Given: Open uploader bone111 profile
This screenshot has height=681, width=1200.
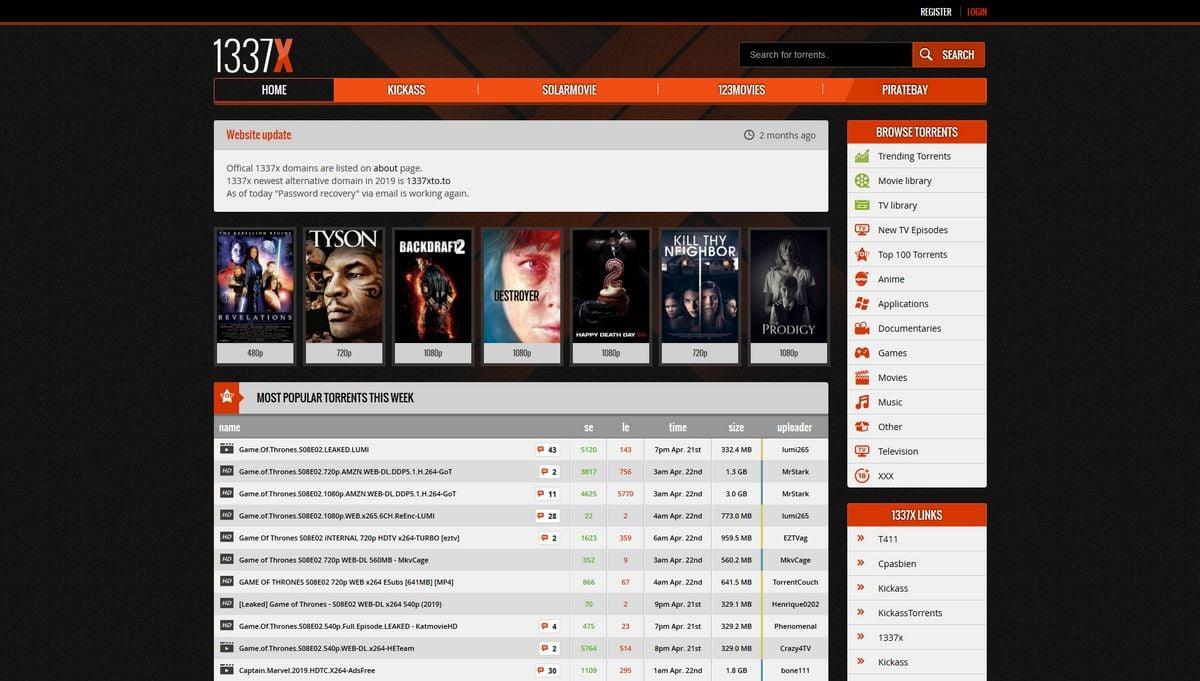Looking at the screenshot, I should pyautogui.click(x=795, y=670).
